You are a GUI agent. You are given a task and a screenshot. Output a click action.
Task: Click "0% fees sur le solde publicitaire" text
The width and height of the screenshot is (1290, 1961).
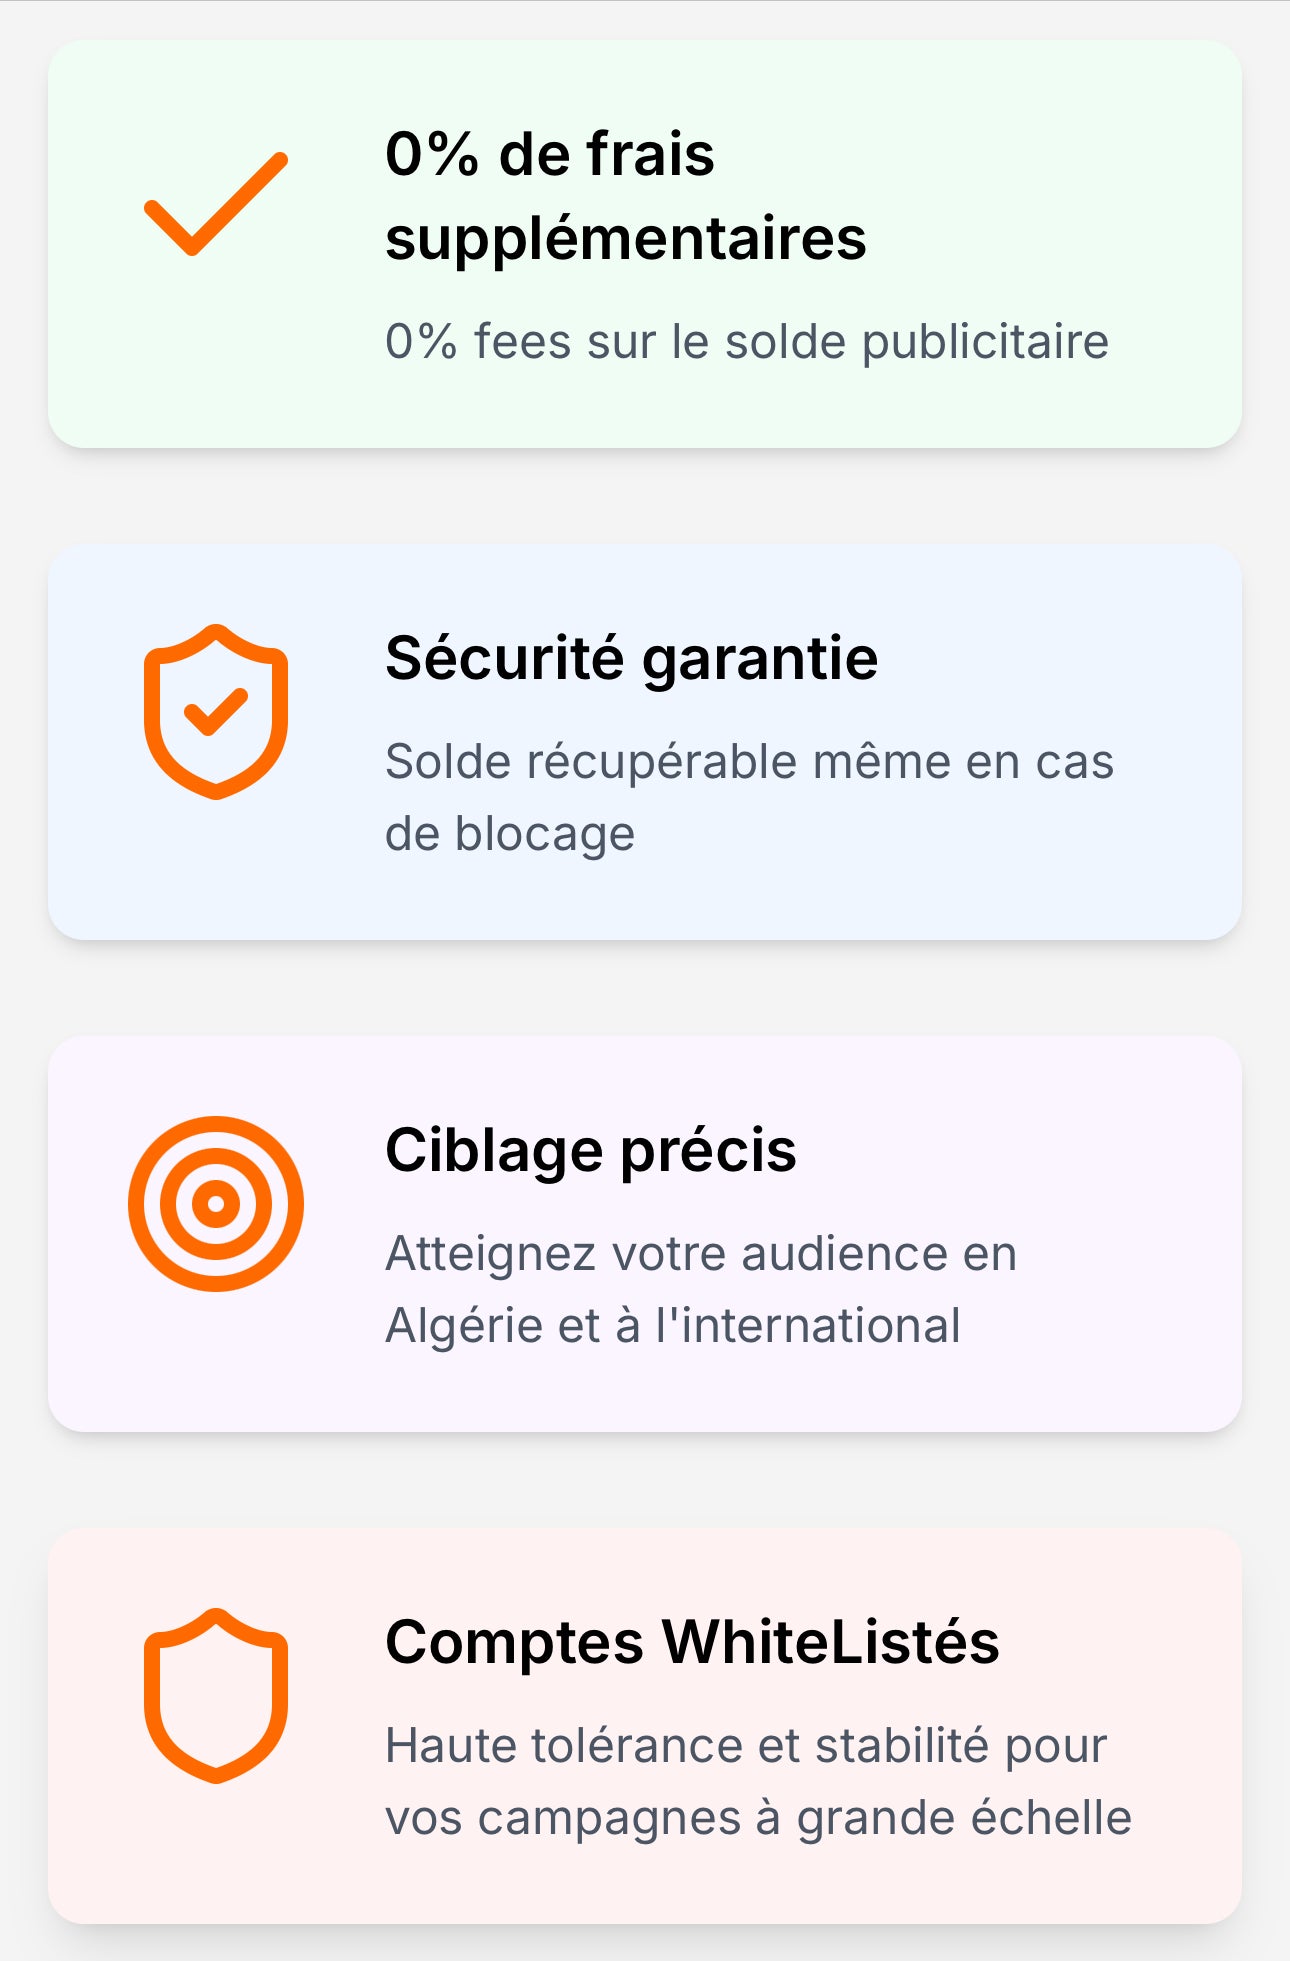coord(746,342)
